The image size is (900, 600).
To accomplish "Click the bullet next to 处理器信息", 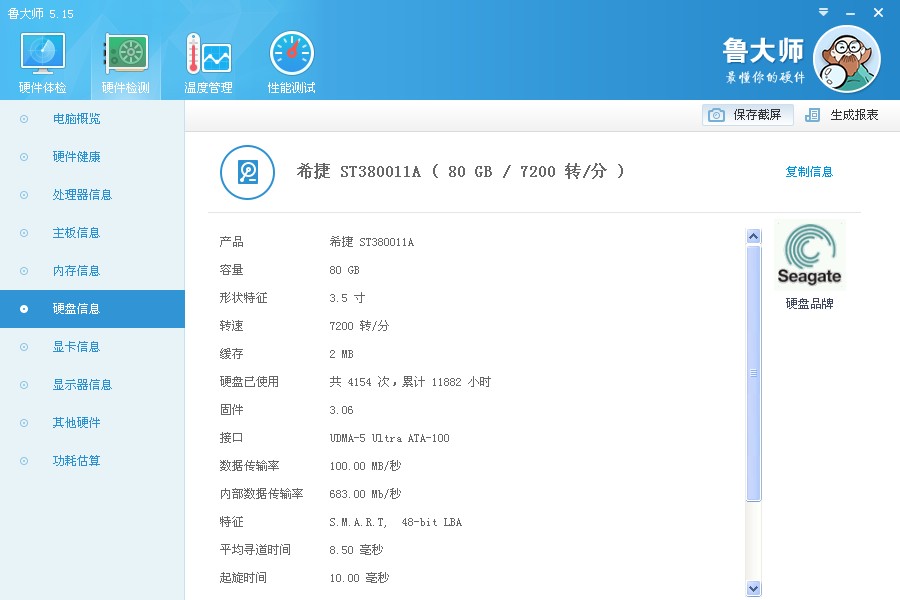I will point(24,195).
